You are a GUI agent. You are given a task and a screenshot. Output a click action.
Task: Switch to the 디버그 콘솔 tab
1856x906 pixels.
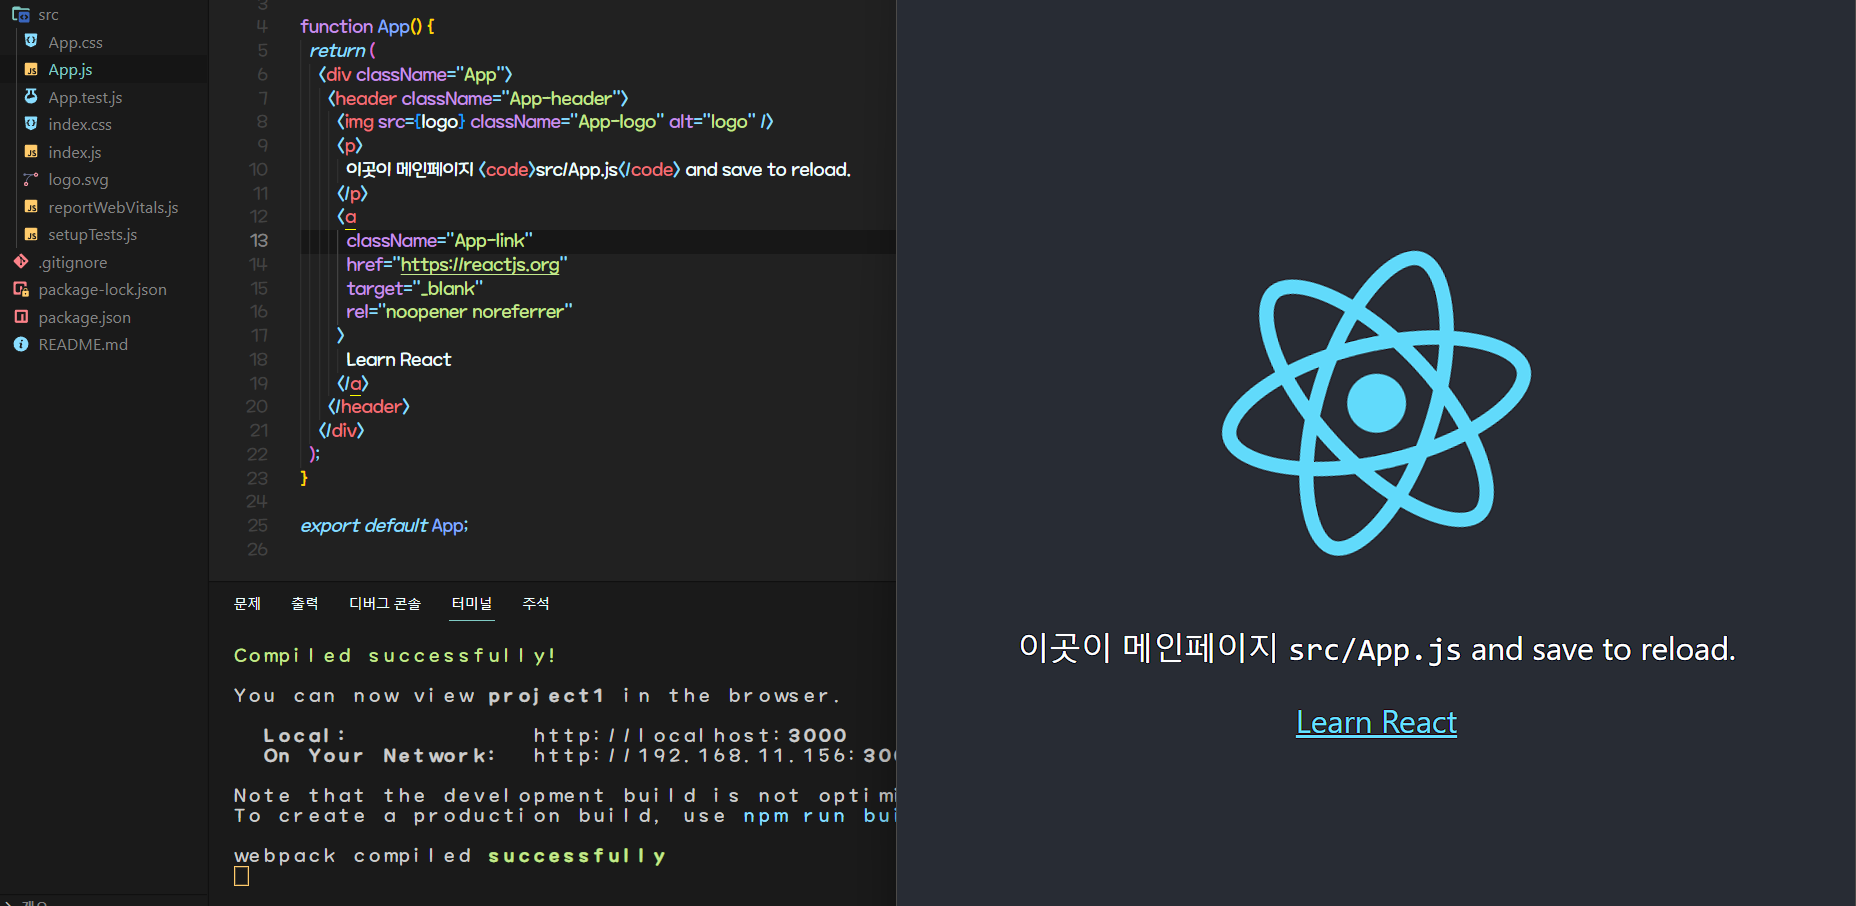(385, 603)
